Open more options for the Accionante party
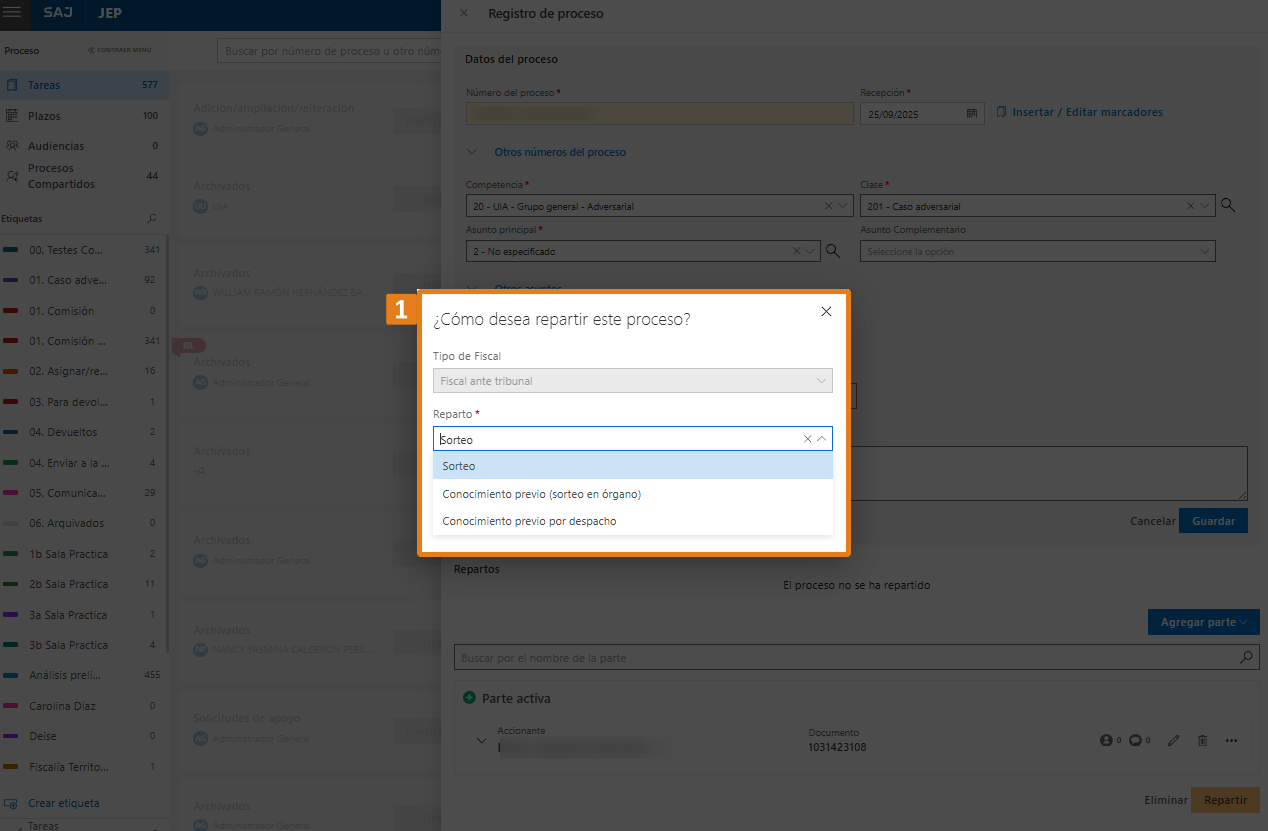This screenshot has width=1268, height=831. [x=1232, y=741]
